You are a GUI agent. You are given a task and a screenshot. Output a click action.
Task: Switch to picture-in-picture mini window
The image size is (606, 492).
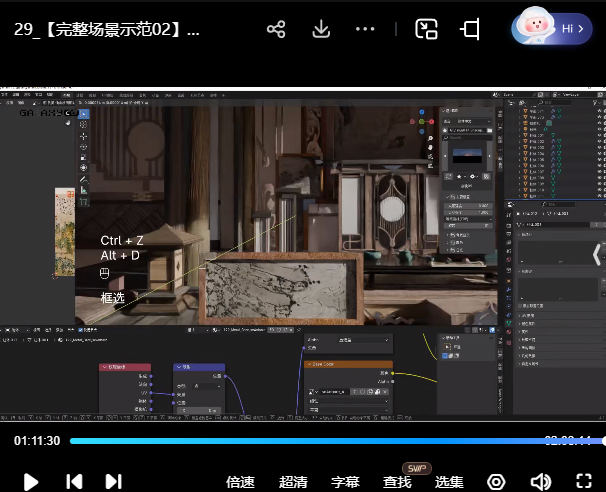point(427,29)
